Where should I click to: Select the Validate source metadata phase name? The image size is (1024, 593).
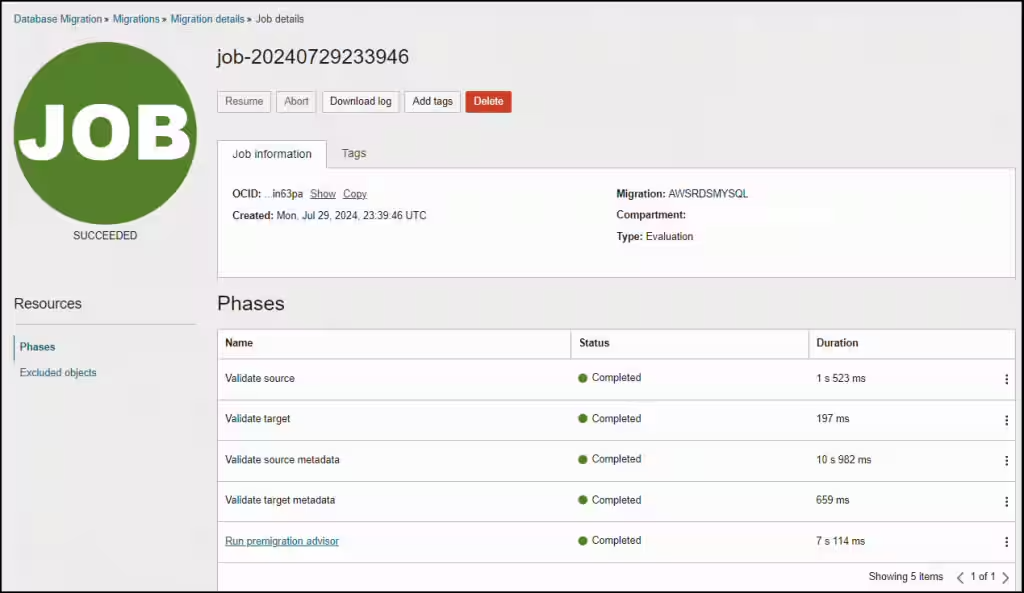[282, 460]
